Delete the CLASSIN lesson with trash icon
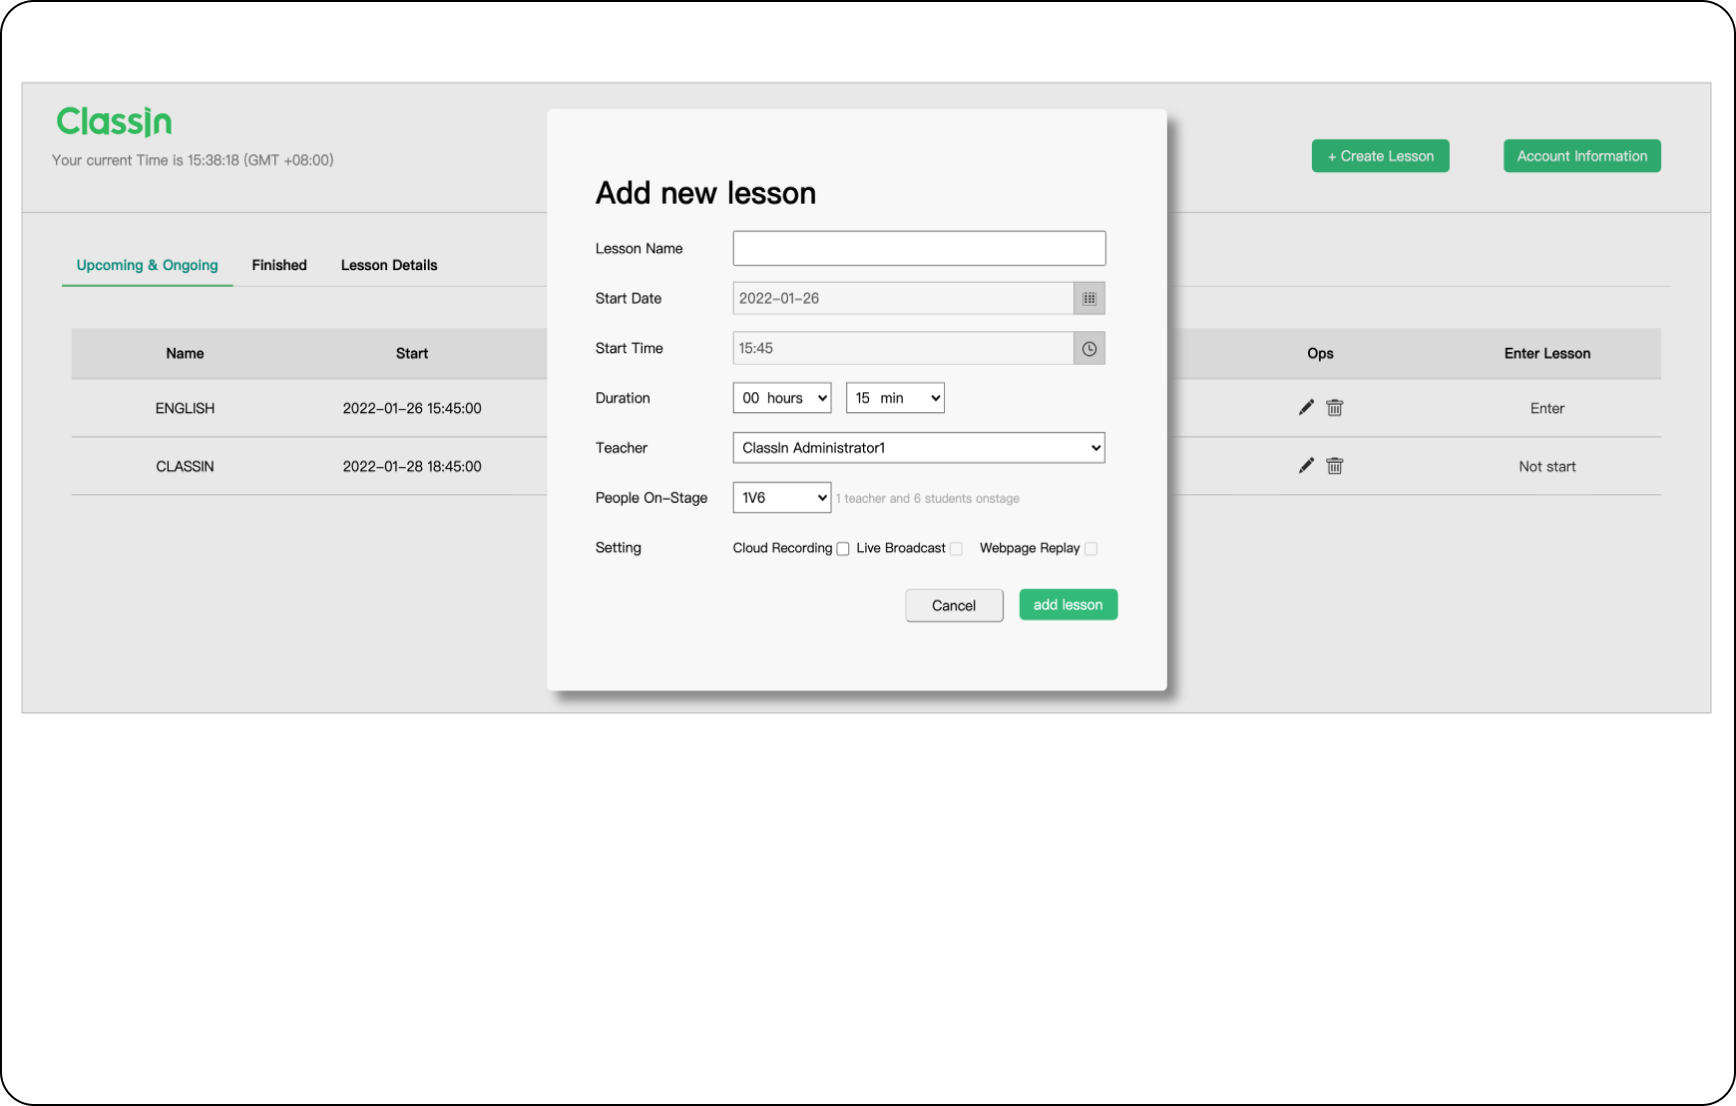 pos(1335,465)
